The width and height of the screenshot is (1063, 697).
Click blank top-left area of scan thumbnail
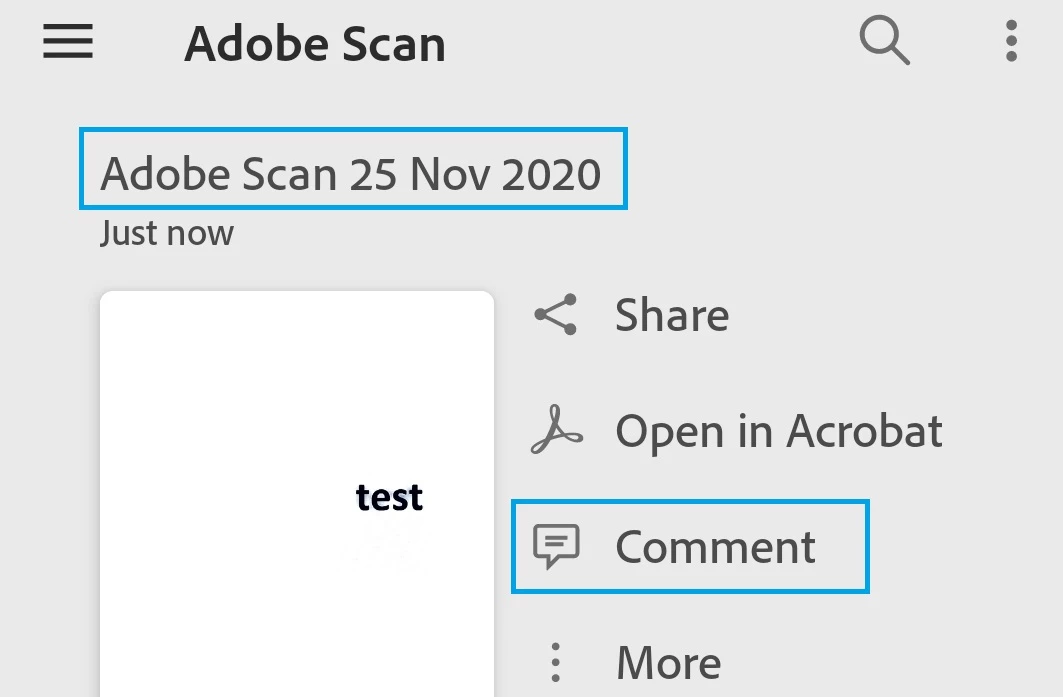click(x=170, y=350)
